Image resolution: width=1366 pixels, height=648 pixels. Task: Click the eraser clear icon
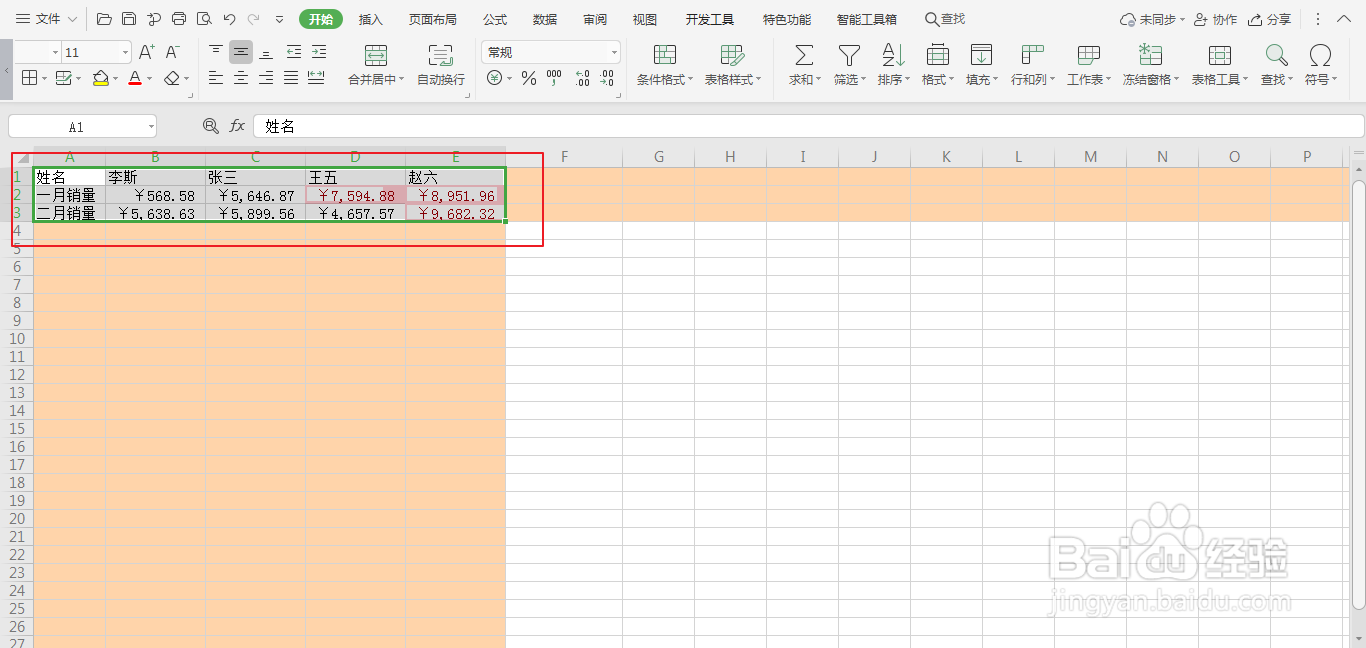tap(172, 78)
